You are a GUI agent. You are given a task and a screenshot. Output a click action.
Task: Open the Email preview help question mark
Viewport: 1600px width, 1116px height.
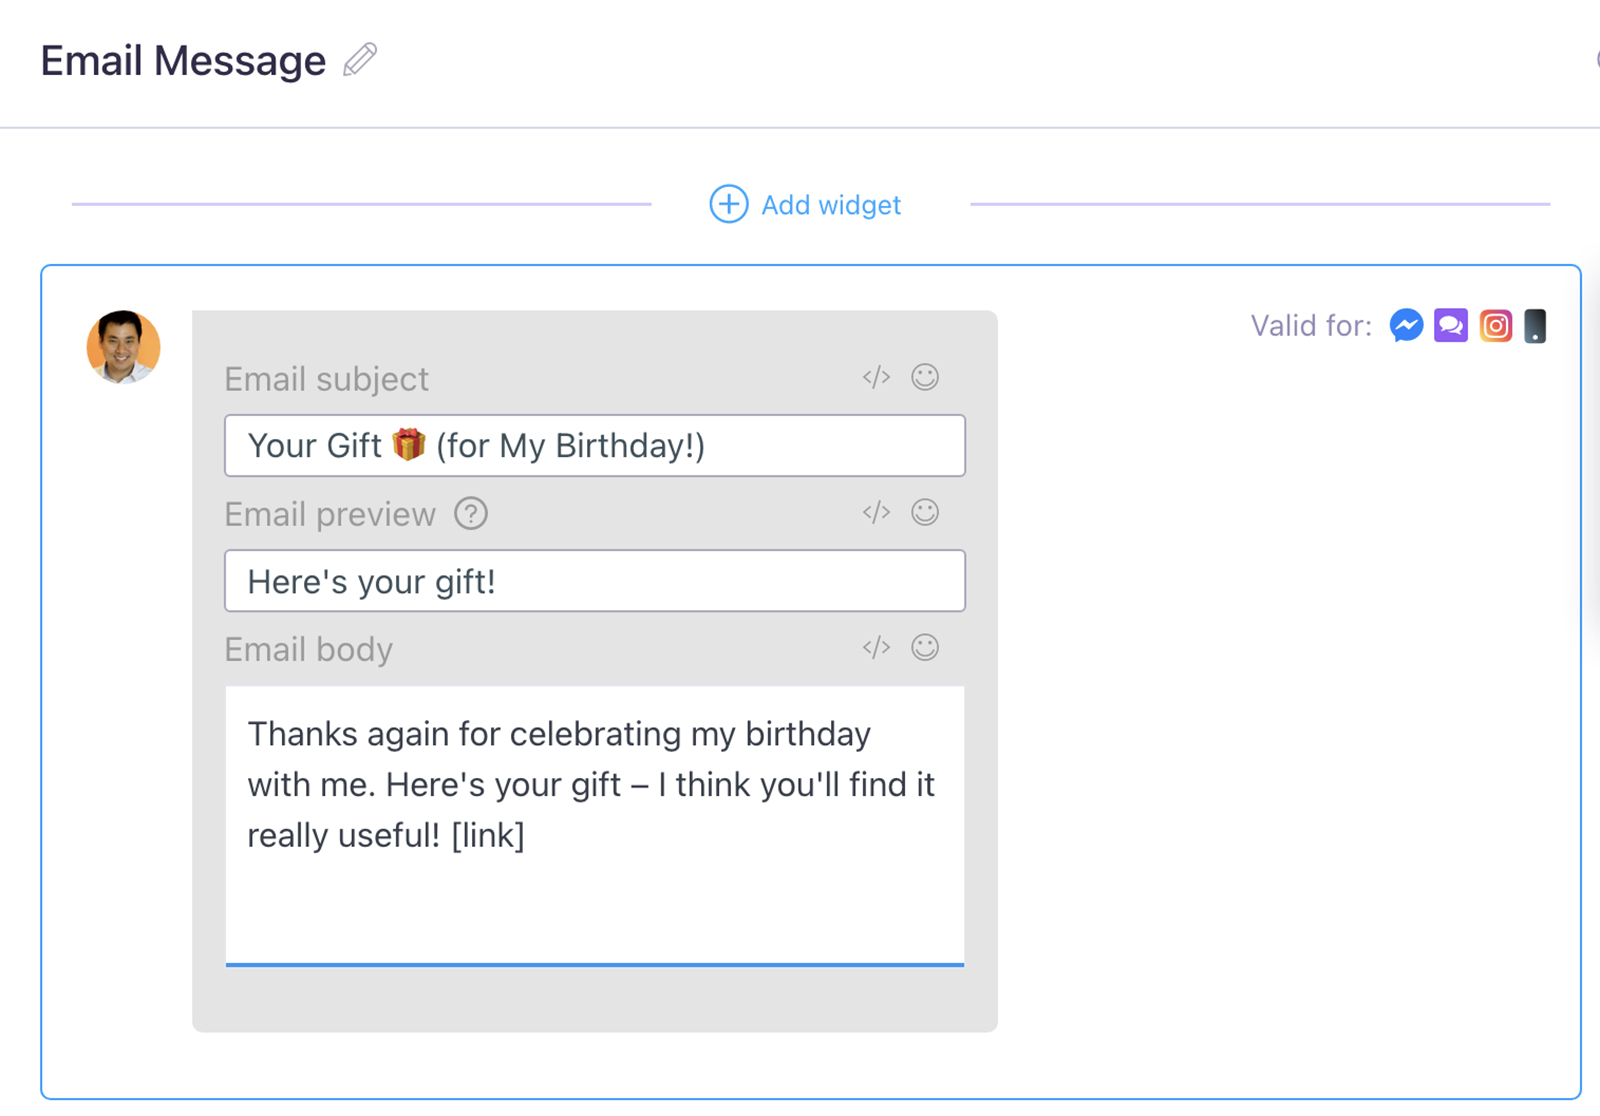(x=471, y=514)
